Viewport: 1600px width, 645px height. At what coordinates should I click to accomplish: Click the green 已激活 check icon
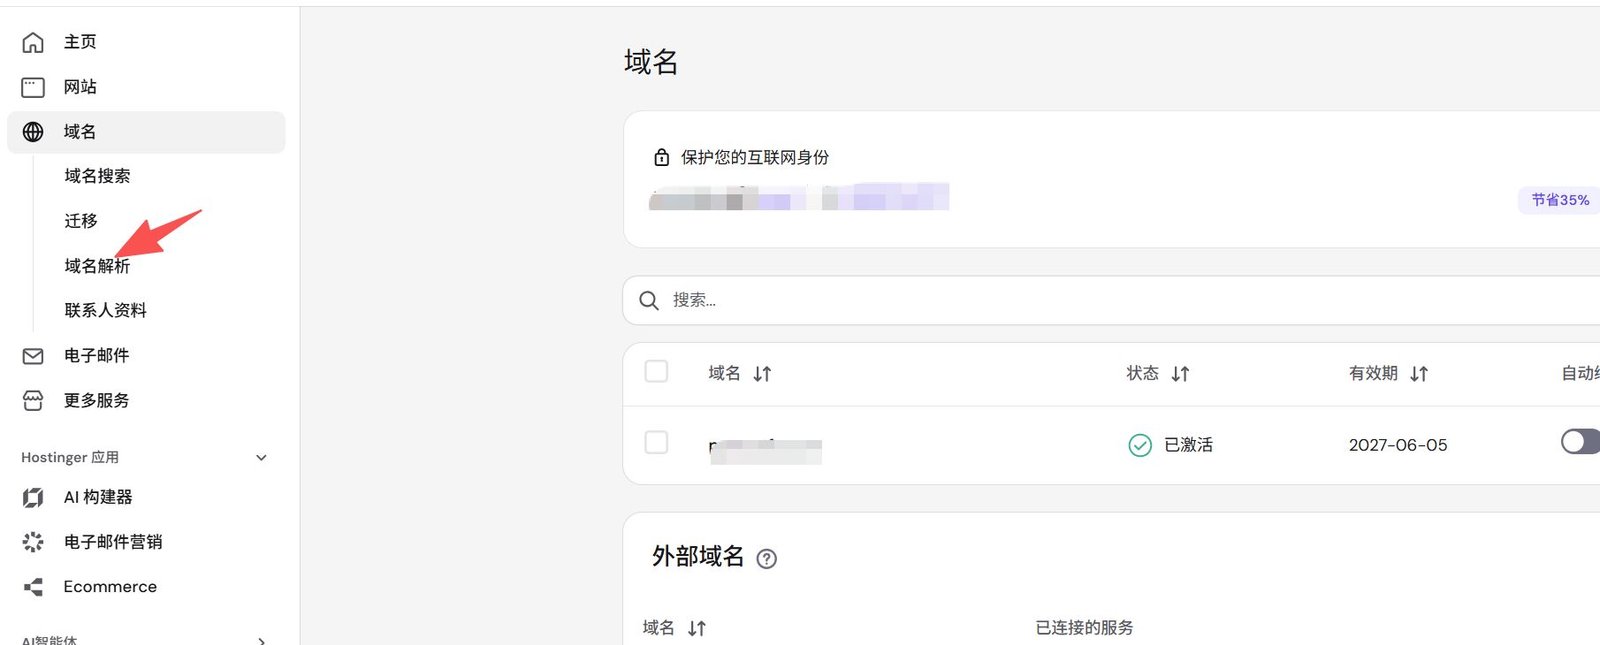[1140, 445]
